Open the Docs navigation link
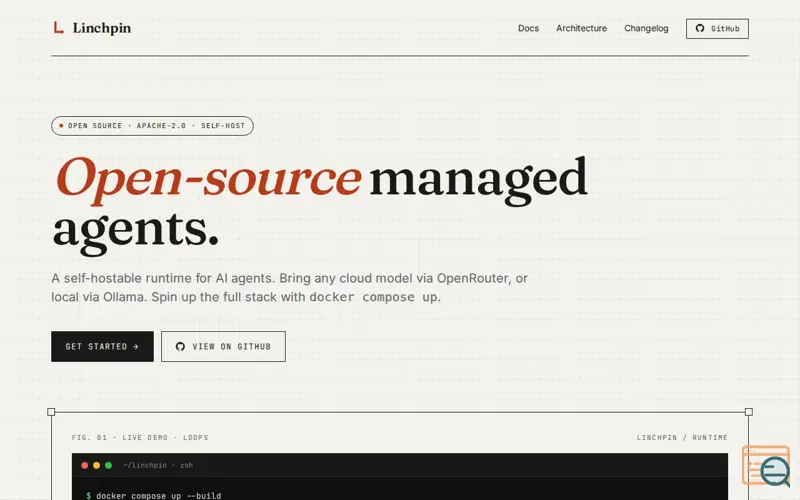800x500 pixels. [x=528, y=29]
